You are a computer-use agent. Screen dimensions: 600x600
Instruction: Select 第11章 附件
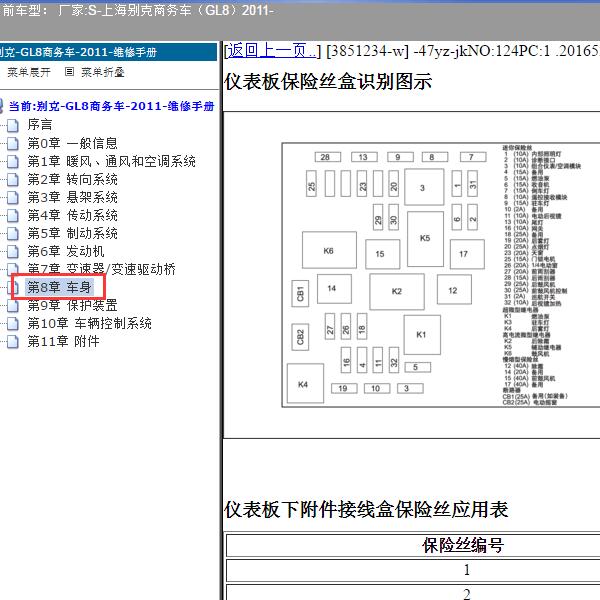coord(64,341)
